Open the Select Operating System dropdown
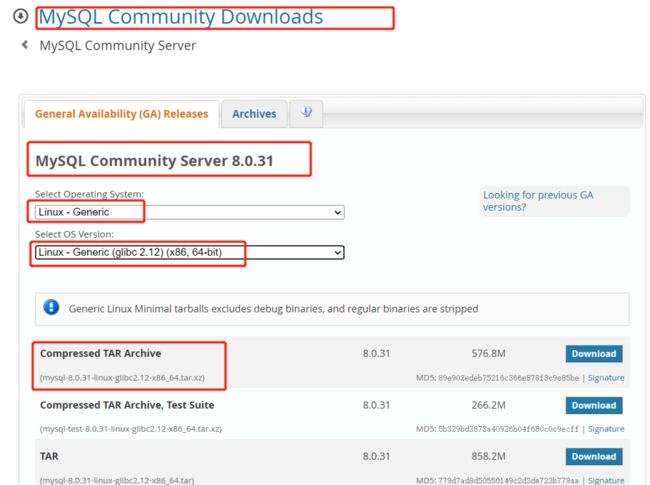The width and height of the screenshot is (650, 485). pyautogui.click(x=189, y=212)
